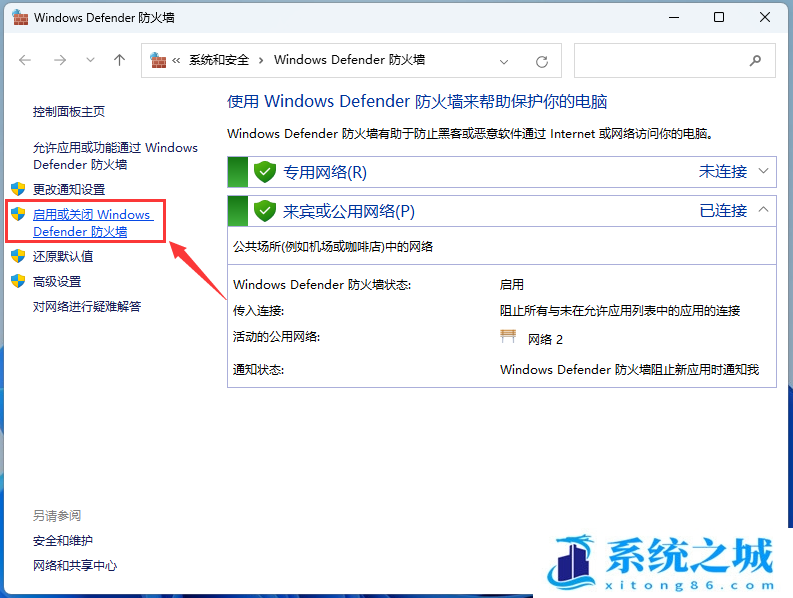Click the double chevron before 系统和安全
The image size is (793, 598).
[176, 61]
